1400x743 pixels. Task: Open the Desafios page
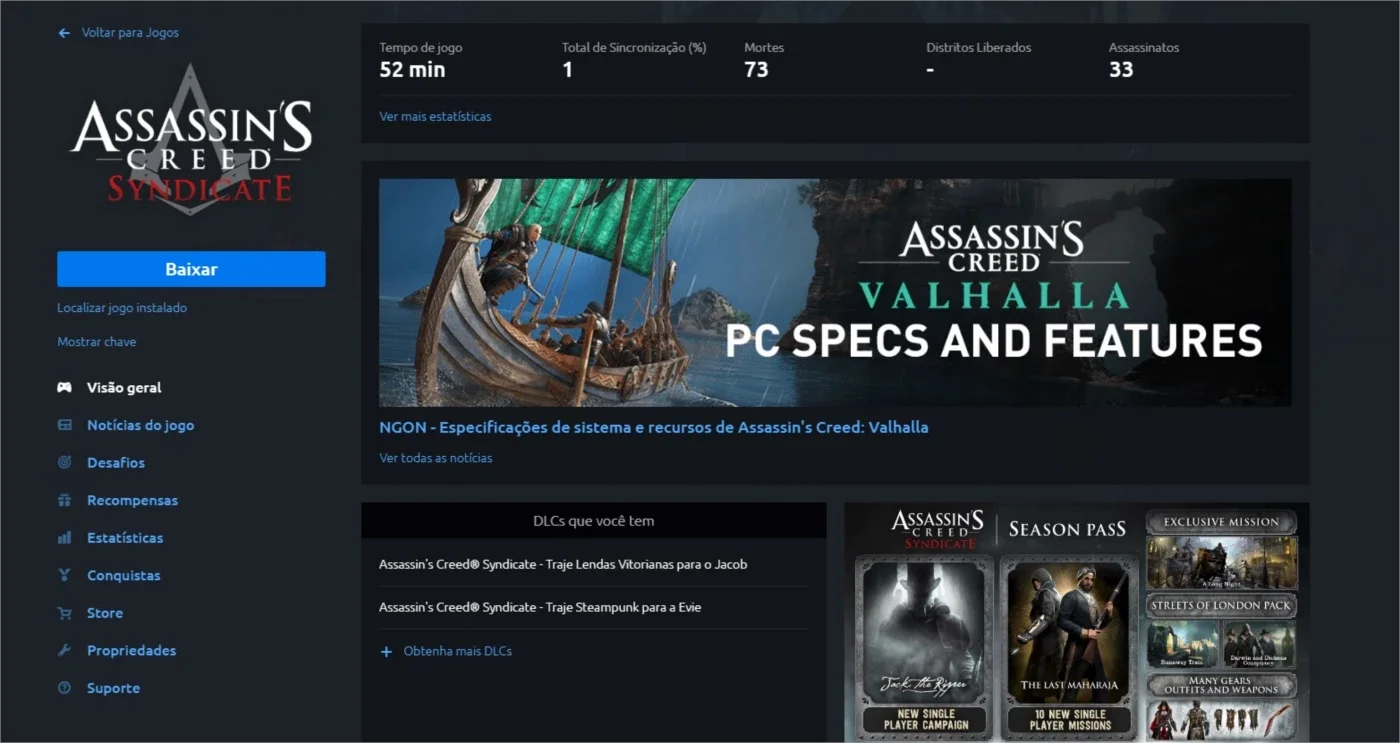(x=116, y=463)
